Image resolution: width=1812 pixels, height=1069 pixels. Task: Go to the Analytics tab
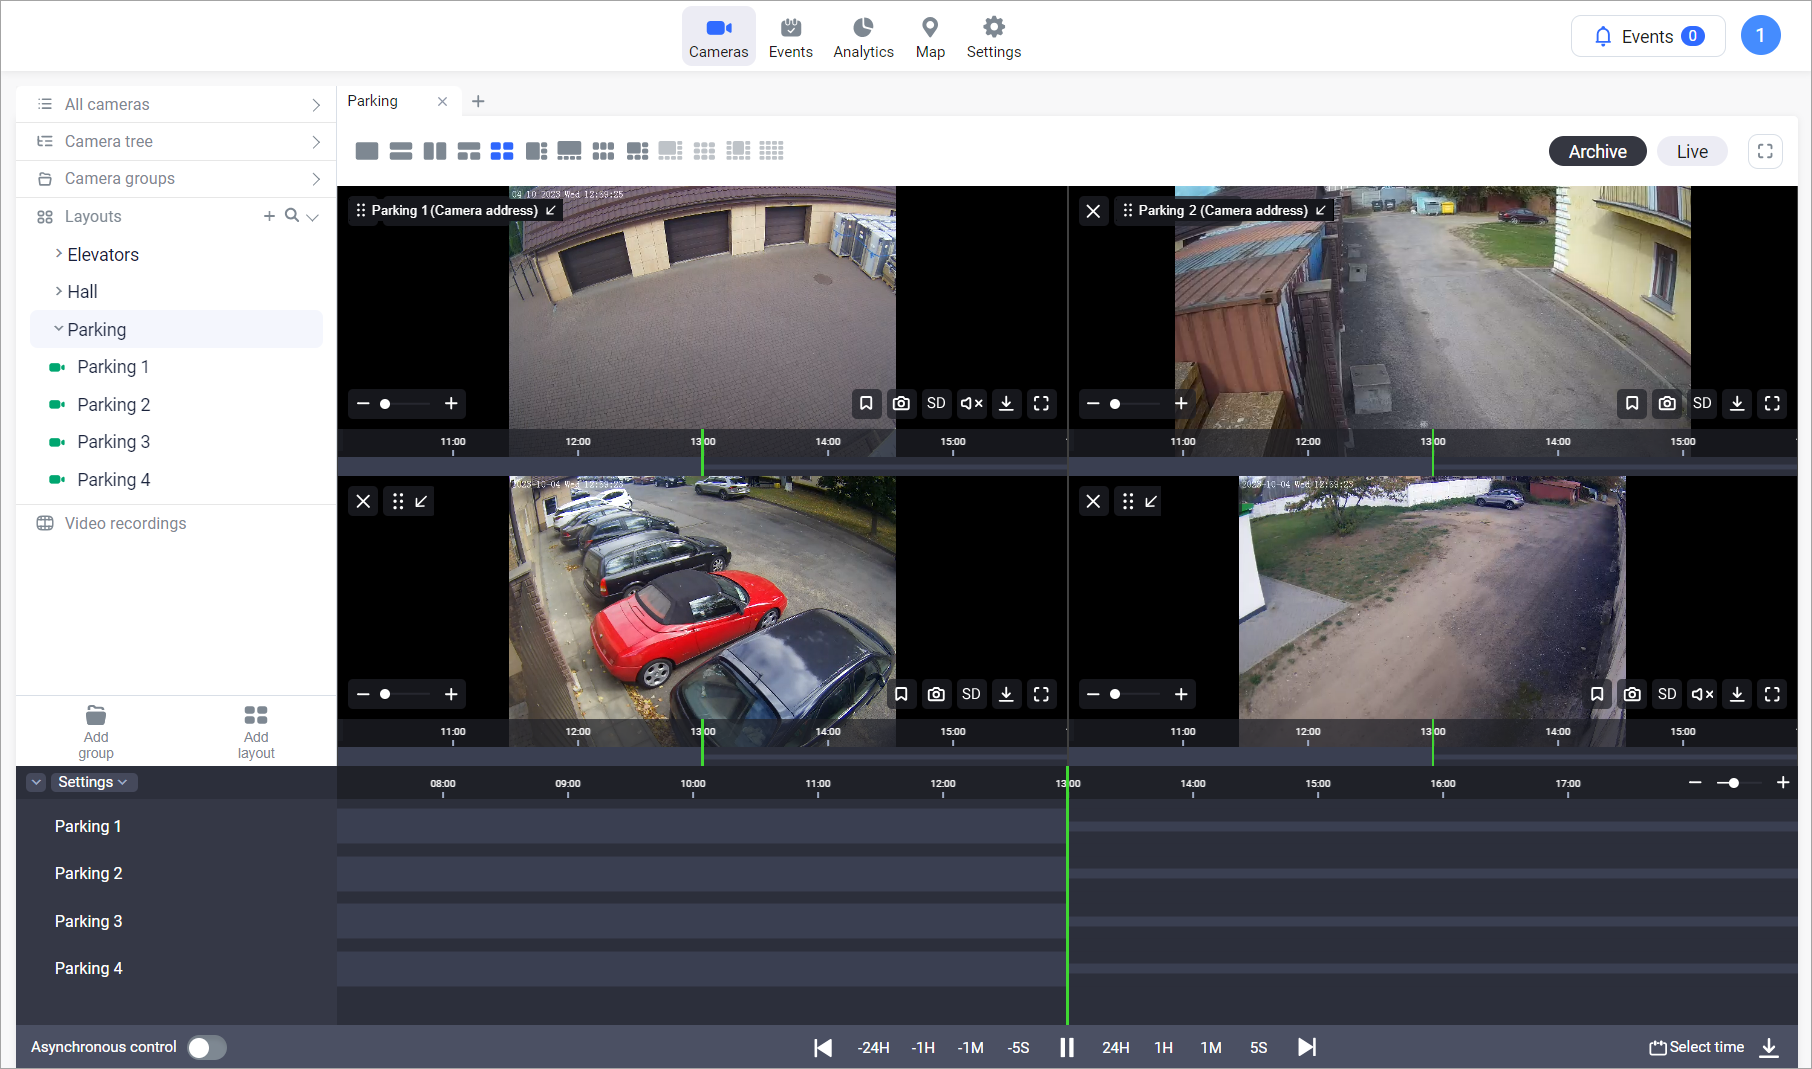(863, 37)
